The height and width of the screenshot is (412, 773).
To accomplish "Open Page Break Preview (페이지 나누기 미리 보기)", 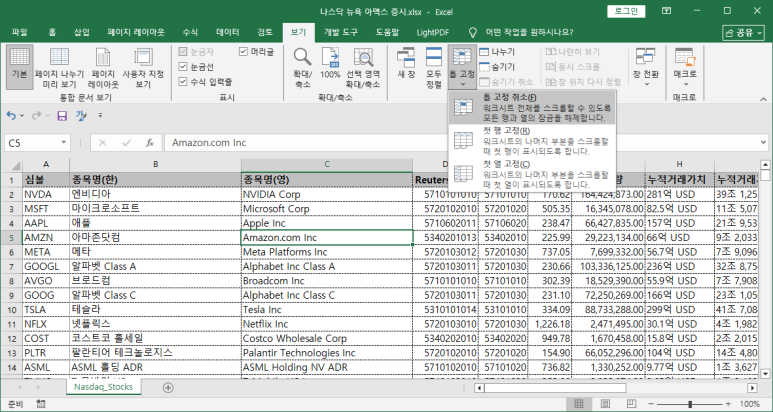I will (59, 68).
